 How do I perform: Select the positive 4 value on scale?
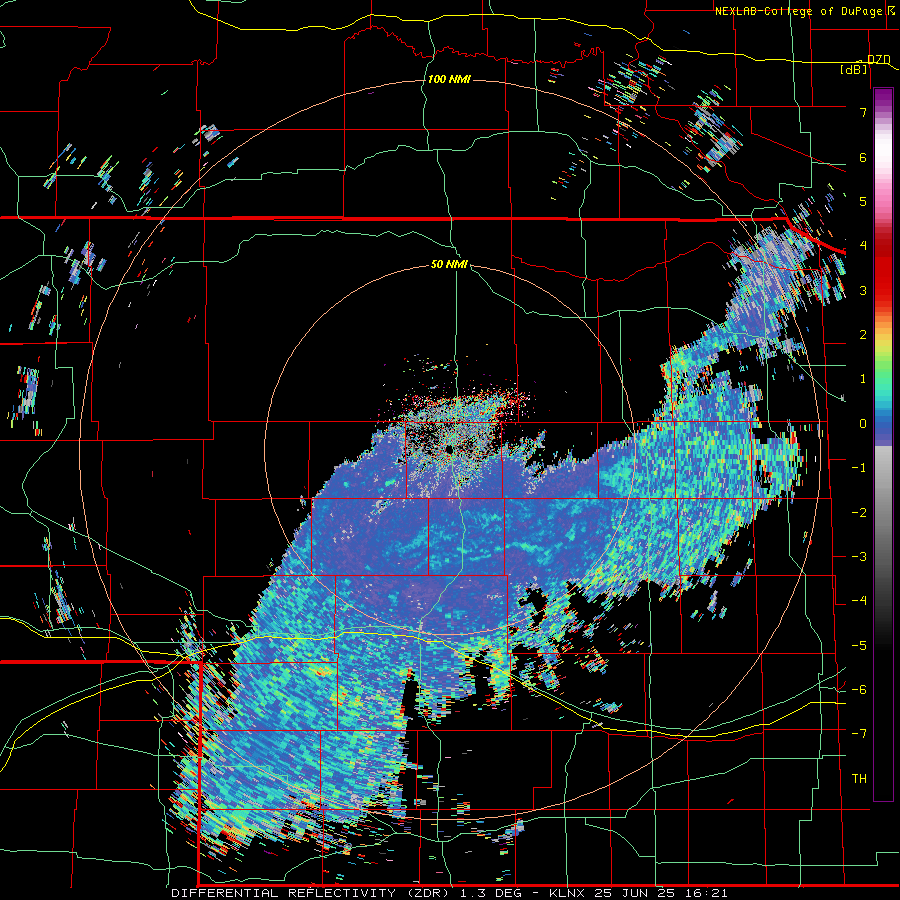[x=863, y=246]
